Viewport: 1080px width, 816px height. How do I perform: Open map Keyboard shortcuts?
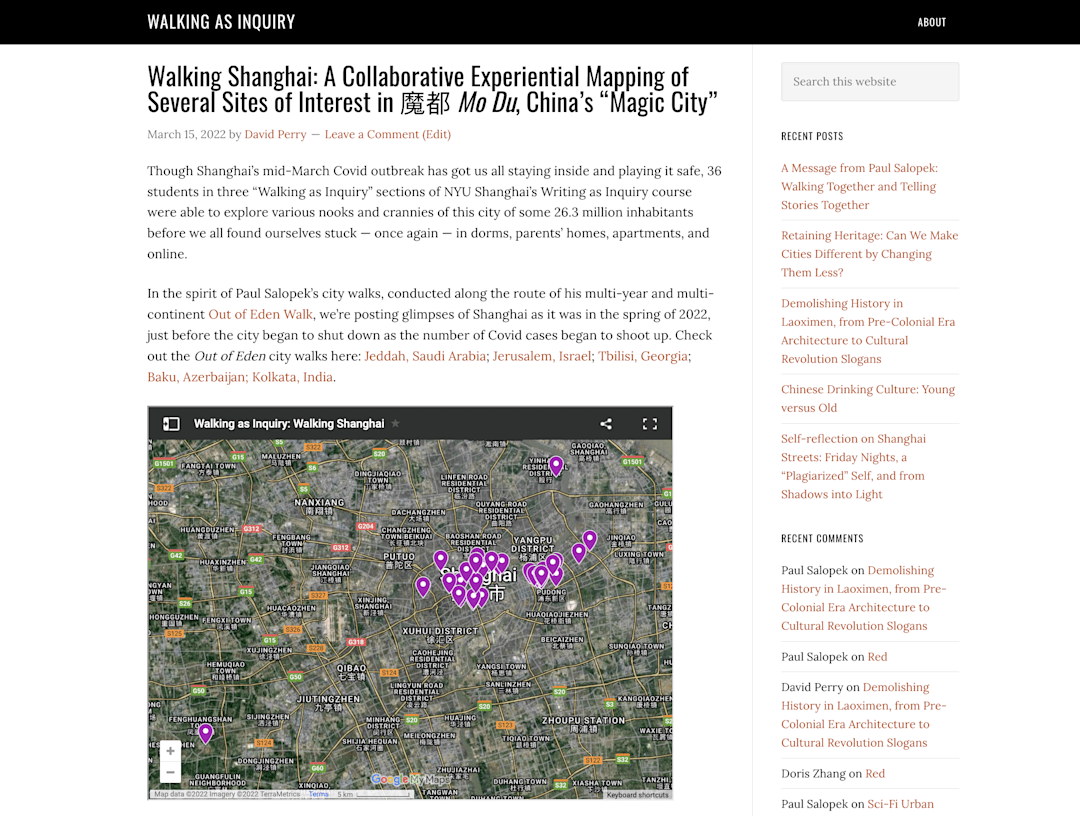(x=637, y=795)
